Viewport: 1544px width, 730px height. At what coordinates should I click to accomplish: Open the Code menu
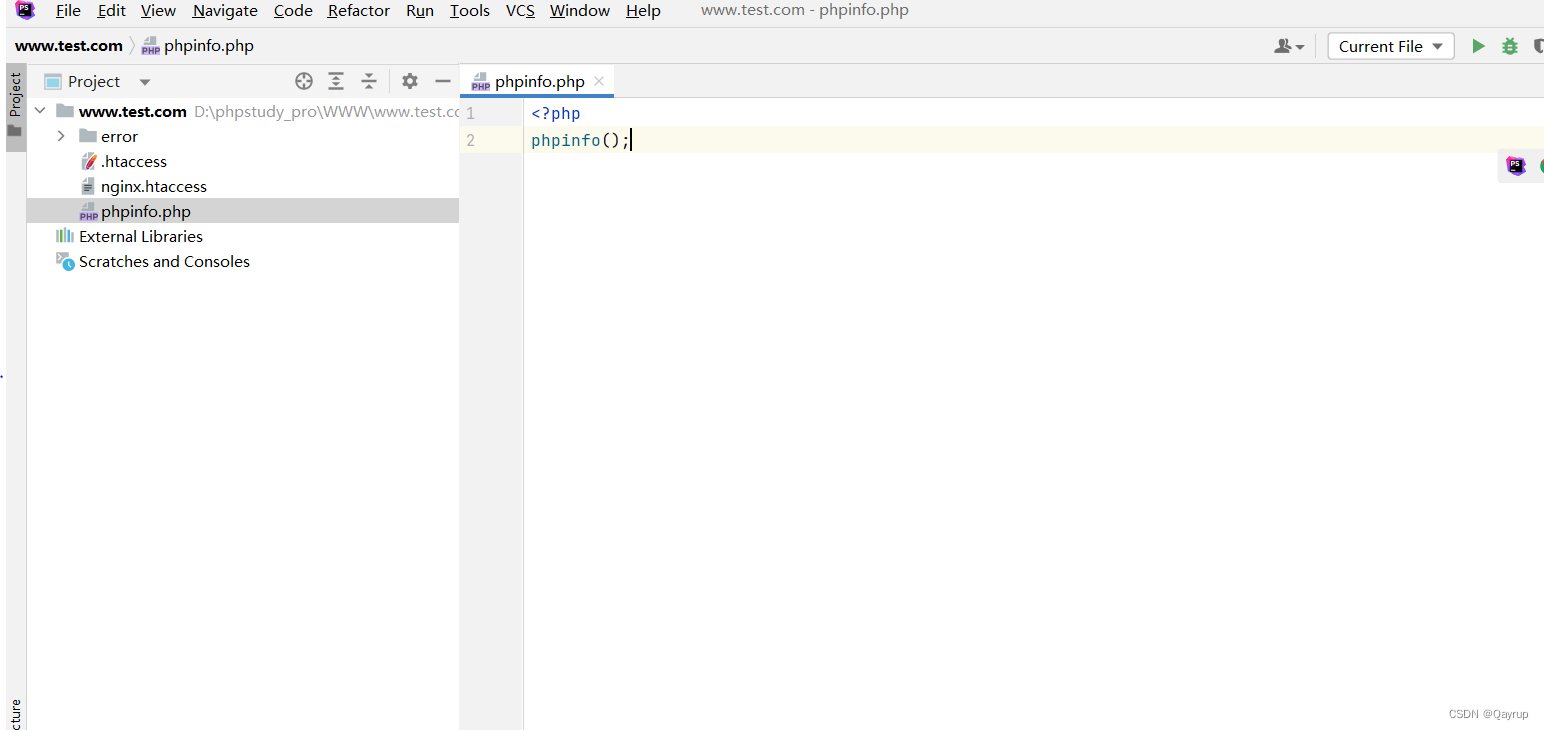(x=293, y=11)
